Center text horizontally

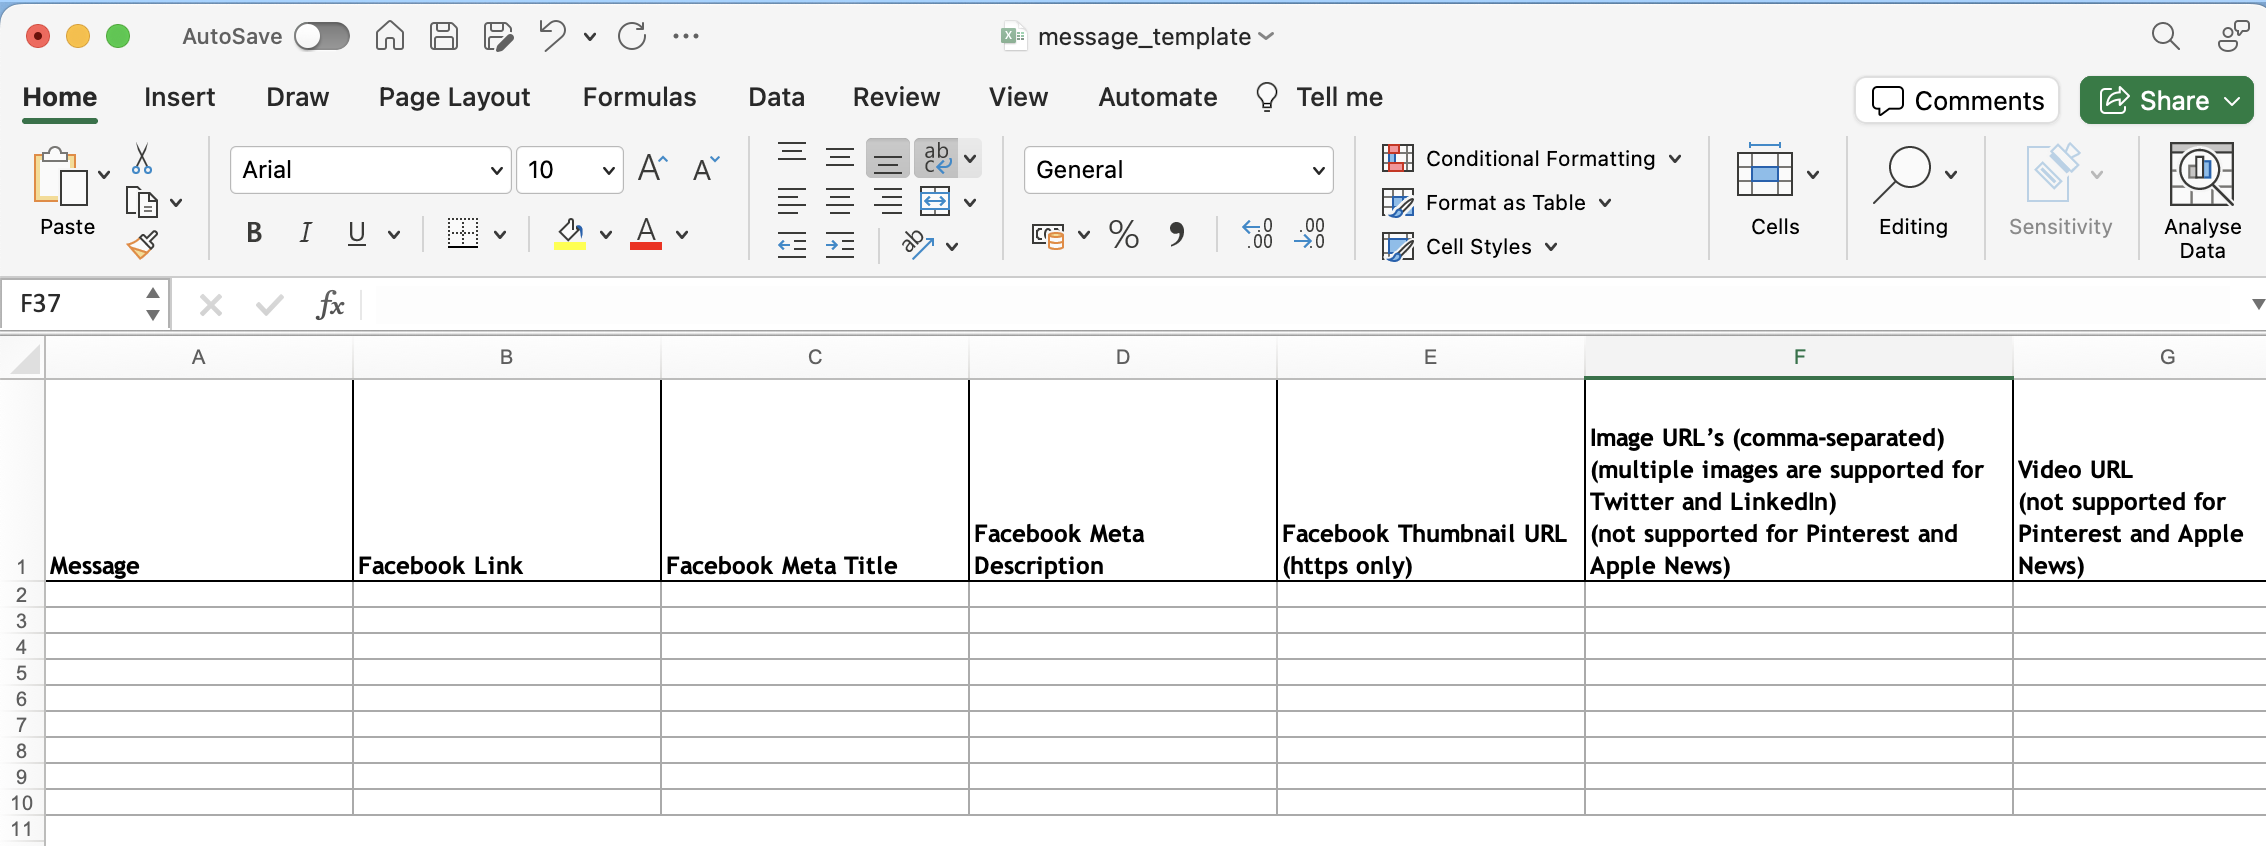coord(840,202)
